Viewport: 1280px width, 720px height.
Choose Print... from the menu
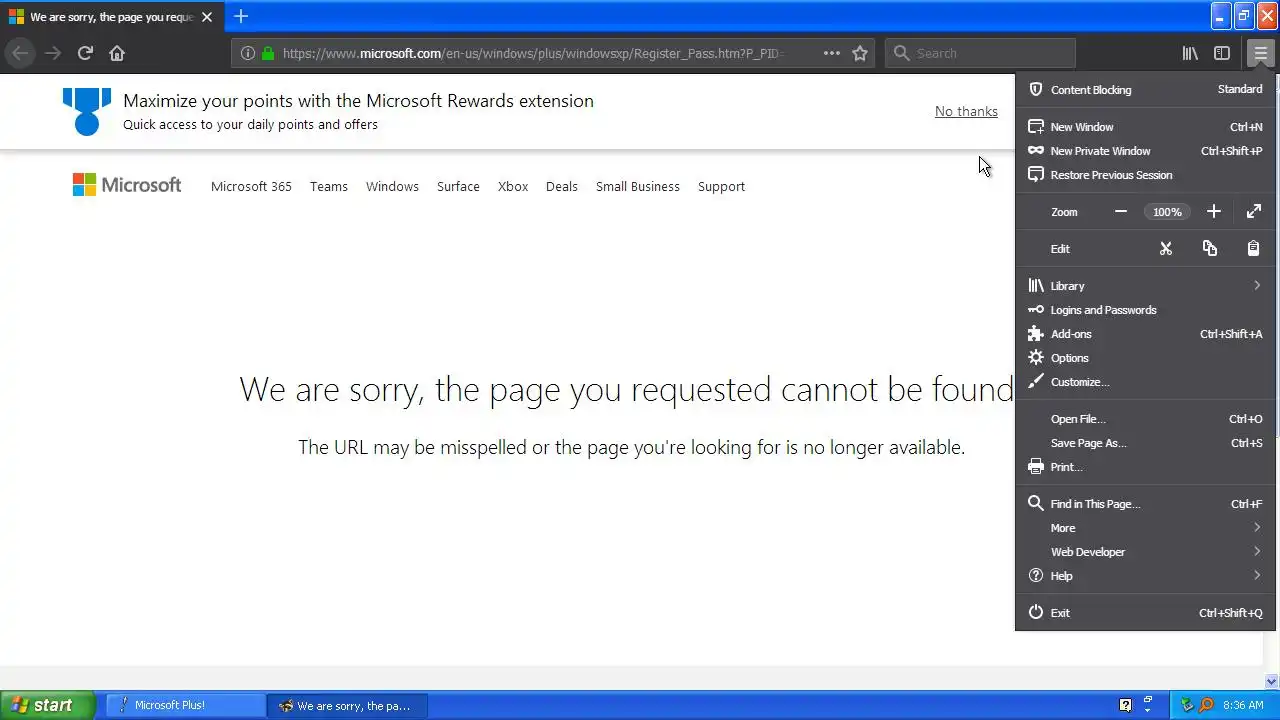[x=1145, y=467]
